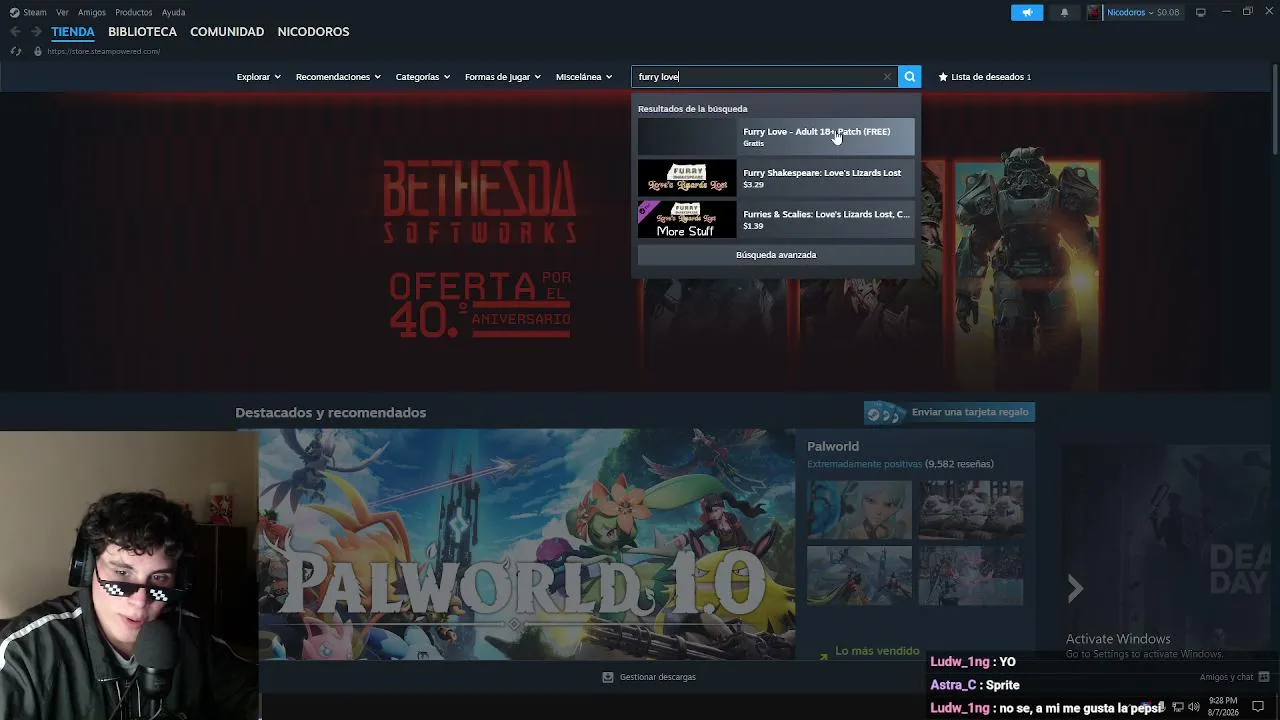Run search with the magnifier button

click(909, 77)
